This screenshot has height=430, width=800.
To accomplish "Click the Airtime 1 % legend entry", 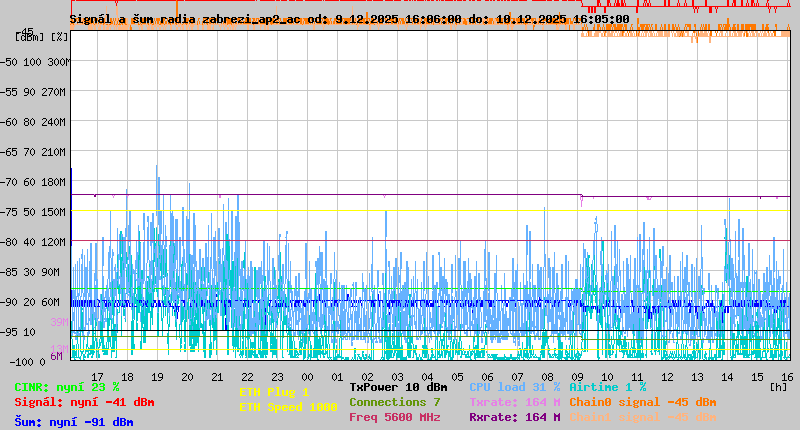I will [607, 387].
